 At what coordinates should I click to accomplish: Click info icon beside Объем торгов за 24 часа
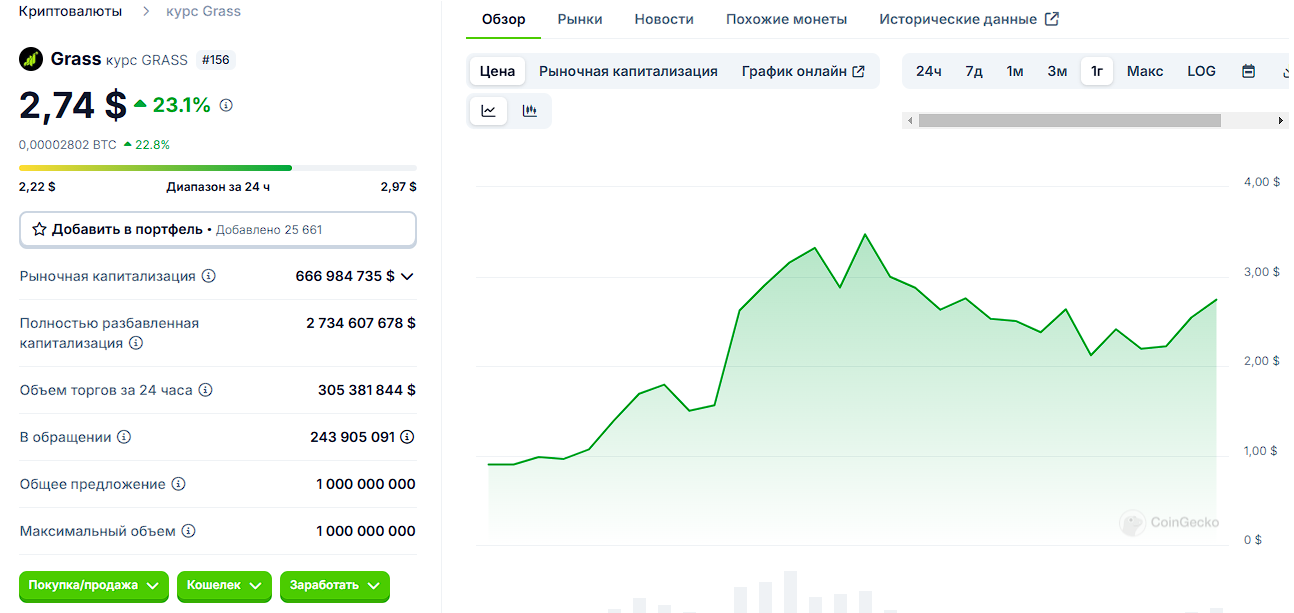click(x=206, y=390)
